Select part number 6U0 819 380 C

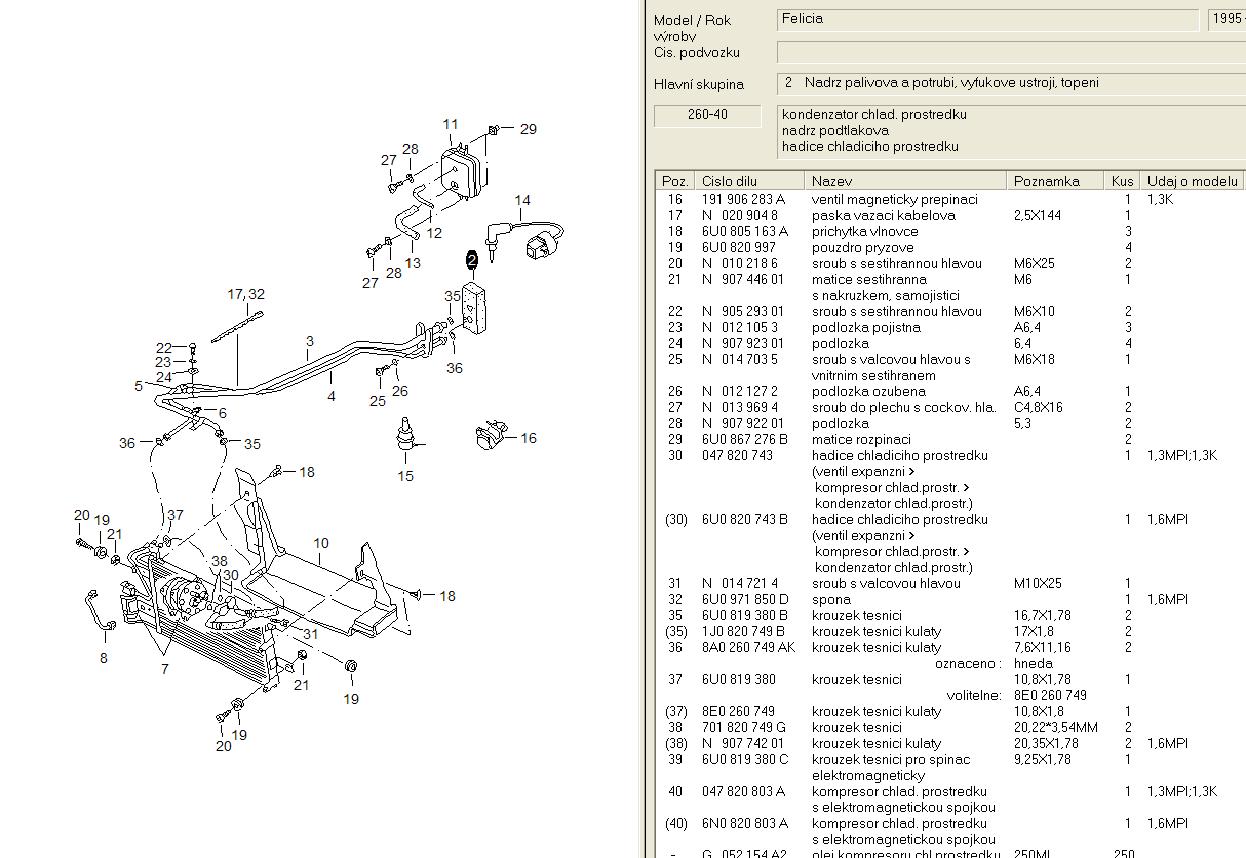click(x=744, y=759)
